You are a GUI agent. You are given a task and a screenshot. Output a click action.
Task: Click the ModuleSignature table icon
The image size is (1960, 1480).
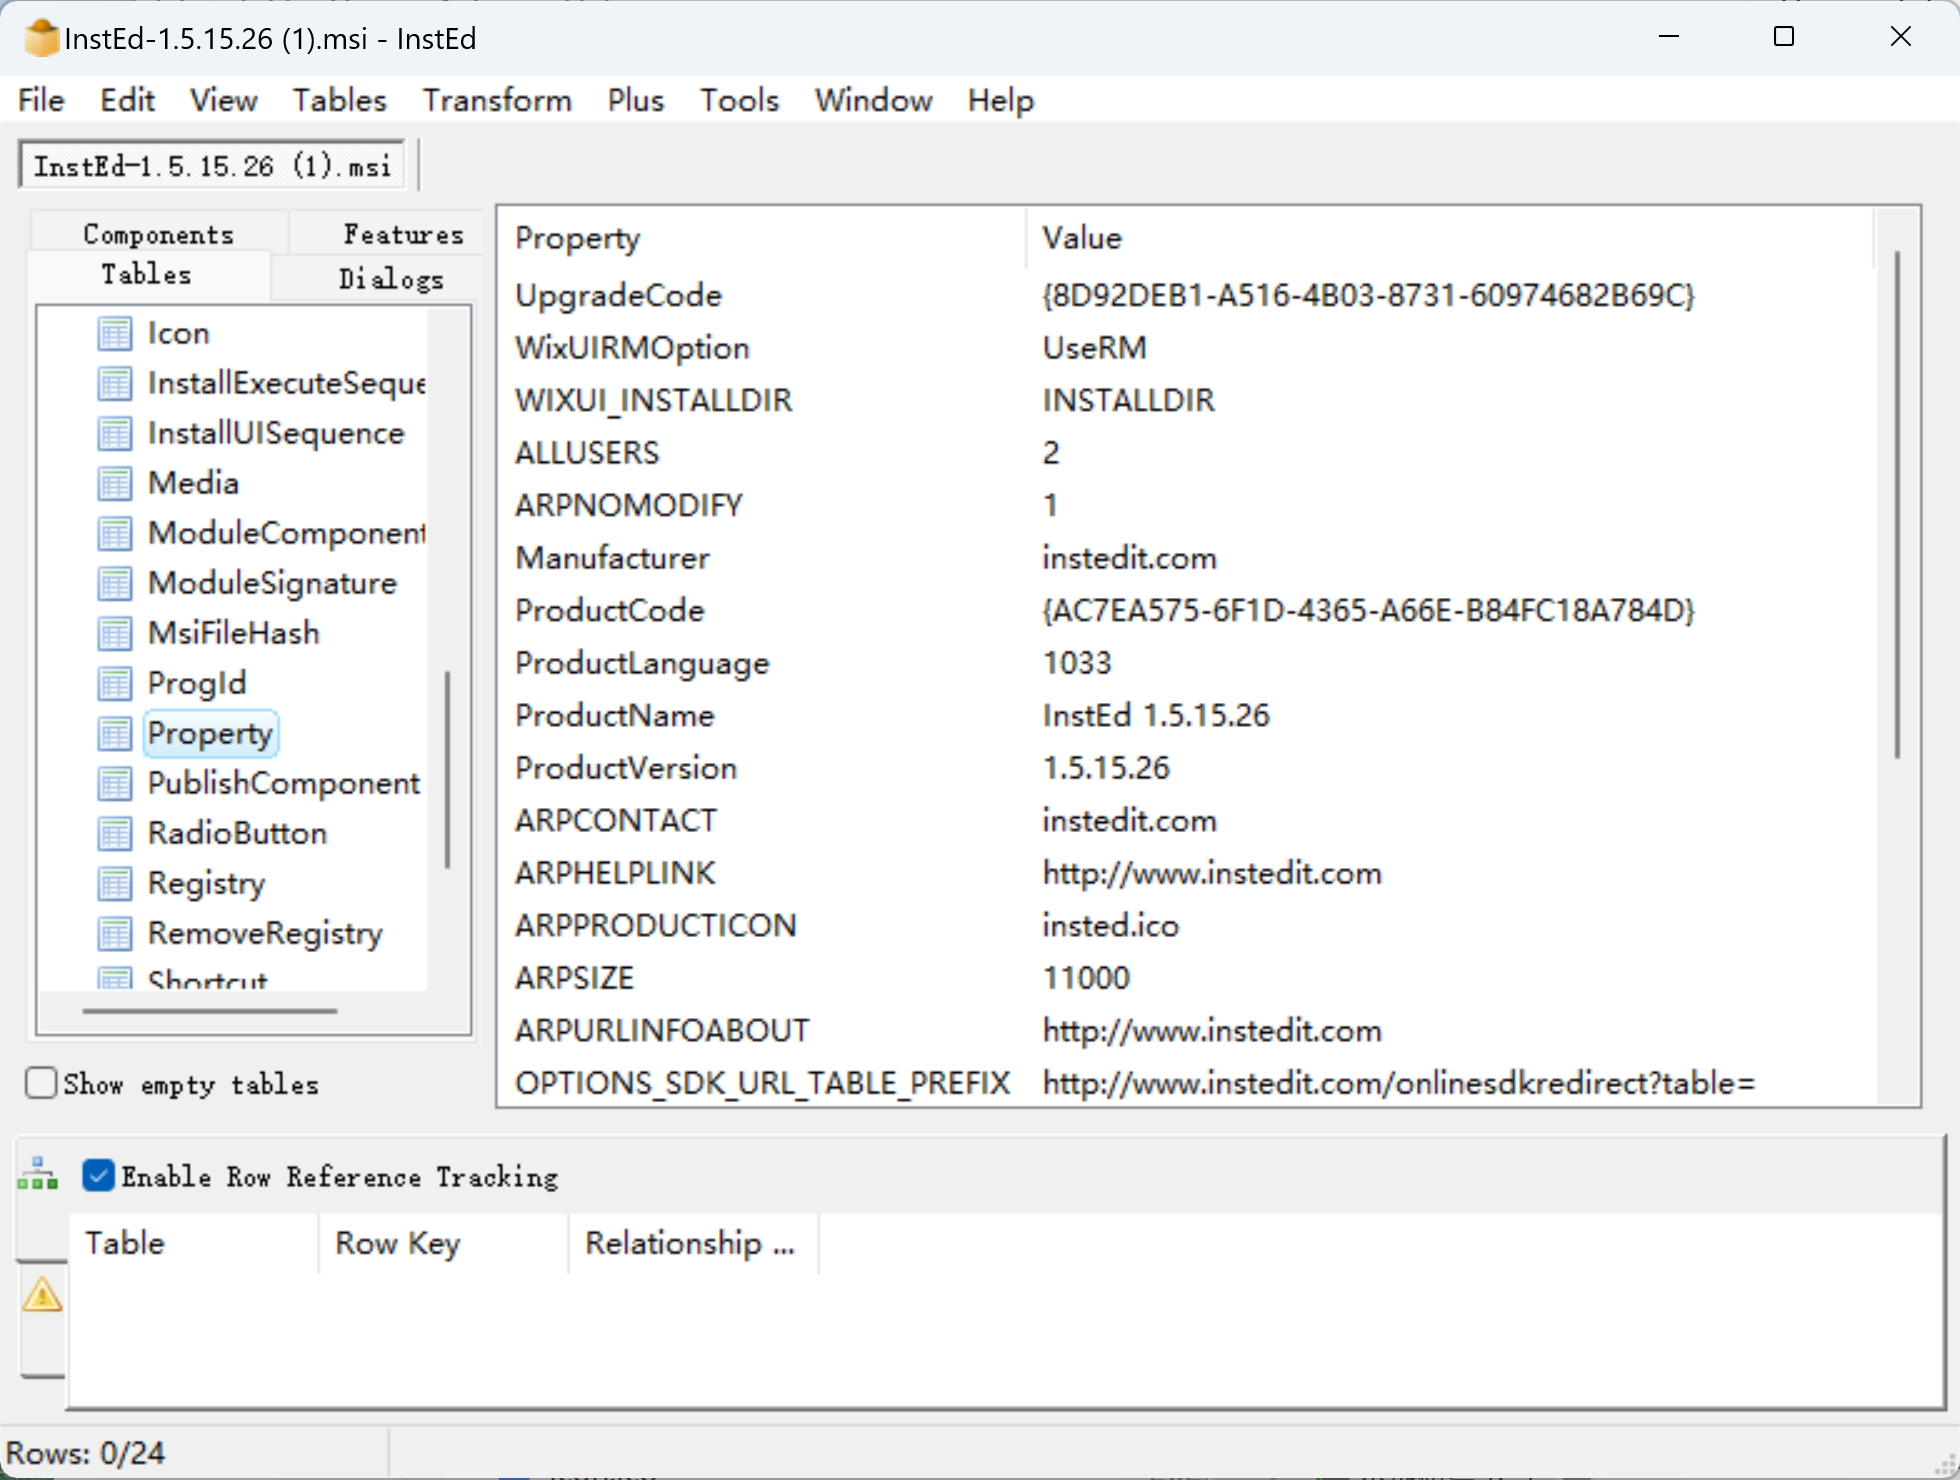click(115, 583)
